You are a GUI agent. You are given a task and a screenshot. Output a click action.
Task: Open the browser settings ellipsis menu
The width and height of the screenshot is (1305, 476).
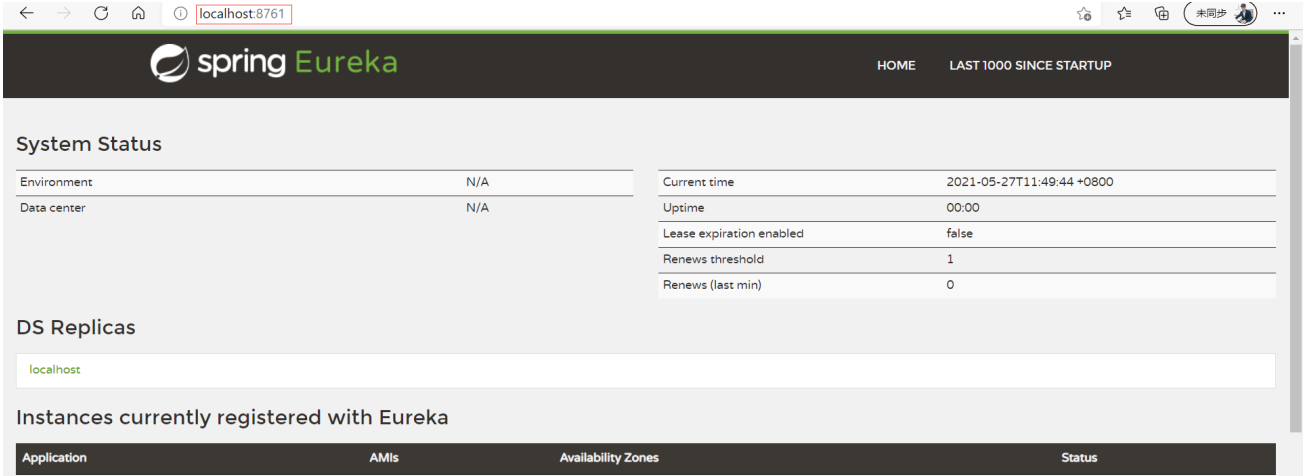point(1279,14)
